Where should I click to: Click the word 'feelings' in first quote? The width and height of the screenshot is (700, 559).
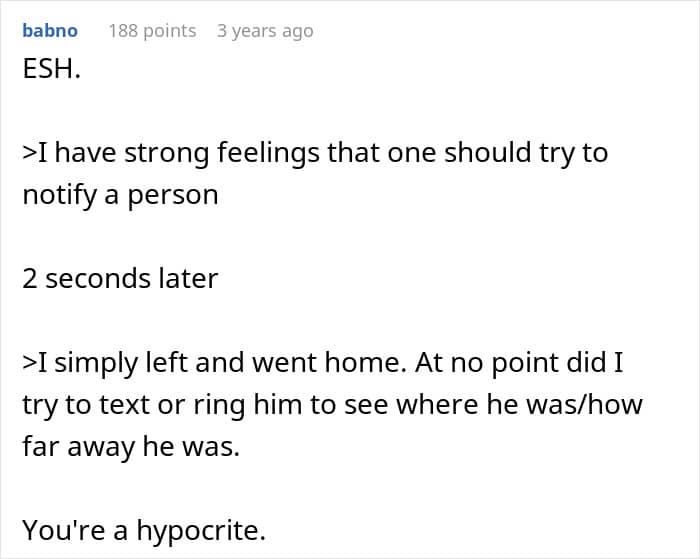pyautogui.click(x=268, y=153)
